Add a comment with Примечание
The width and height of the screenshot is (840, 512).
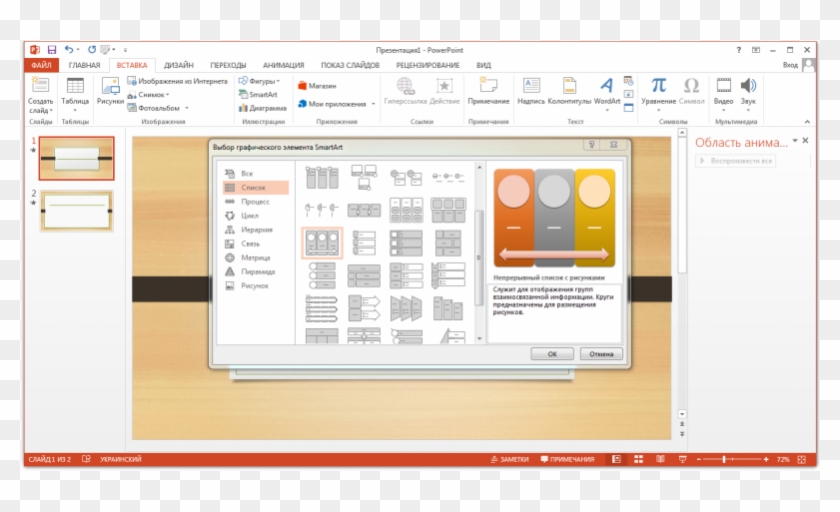(488, 91)
